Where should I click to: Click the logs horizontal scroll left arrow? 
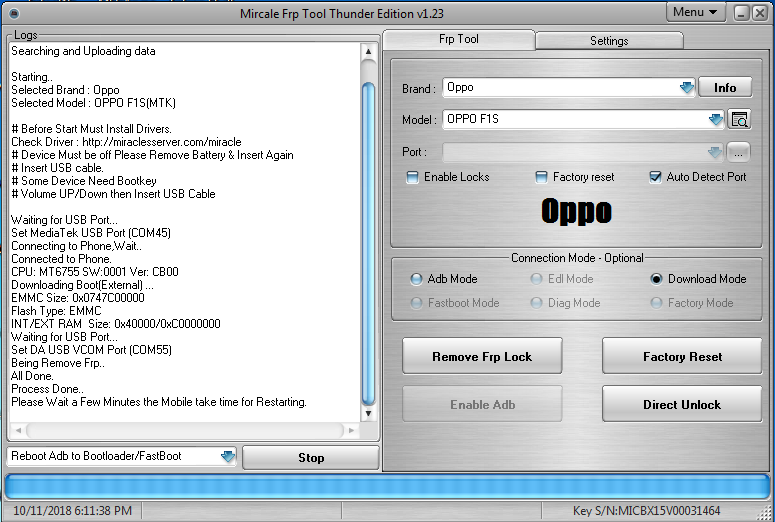click(18, 430)
